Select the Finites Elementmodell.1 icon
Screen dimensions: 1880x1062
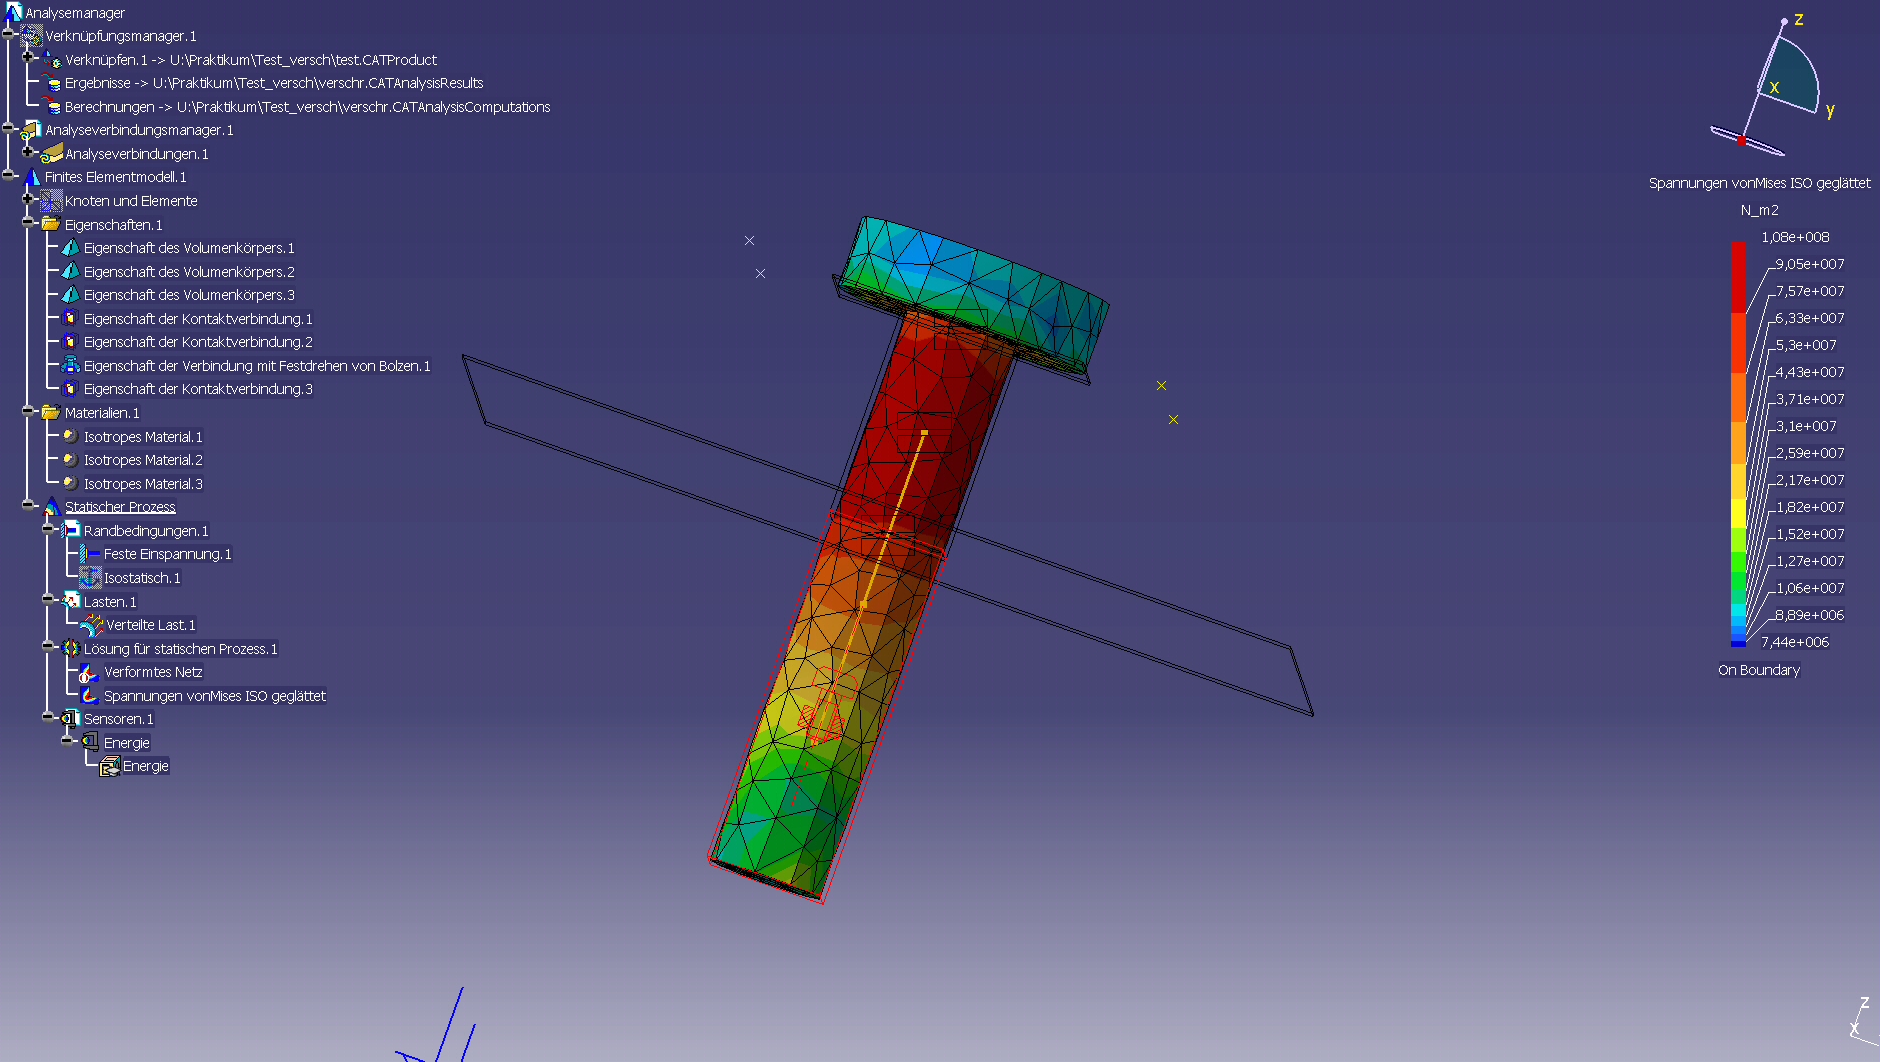tap(31, 177)
